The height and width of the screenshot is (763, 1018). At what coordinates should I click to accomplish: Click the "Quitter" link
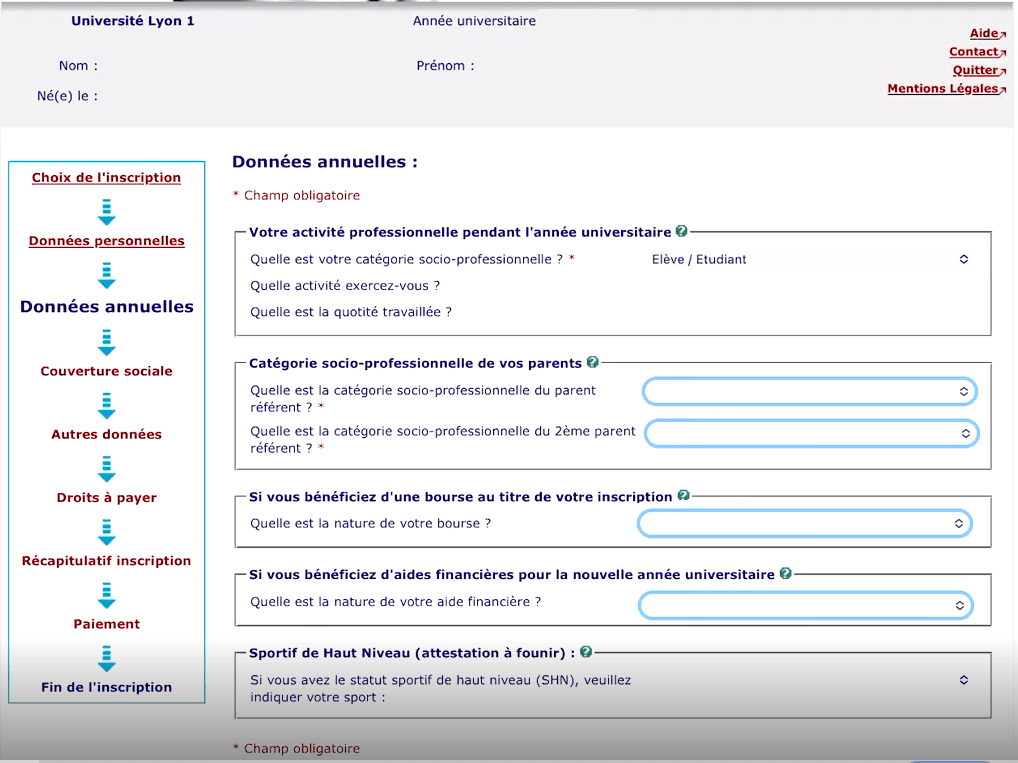975,69
